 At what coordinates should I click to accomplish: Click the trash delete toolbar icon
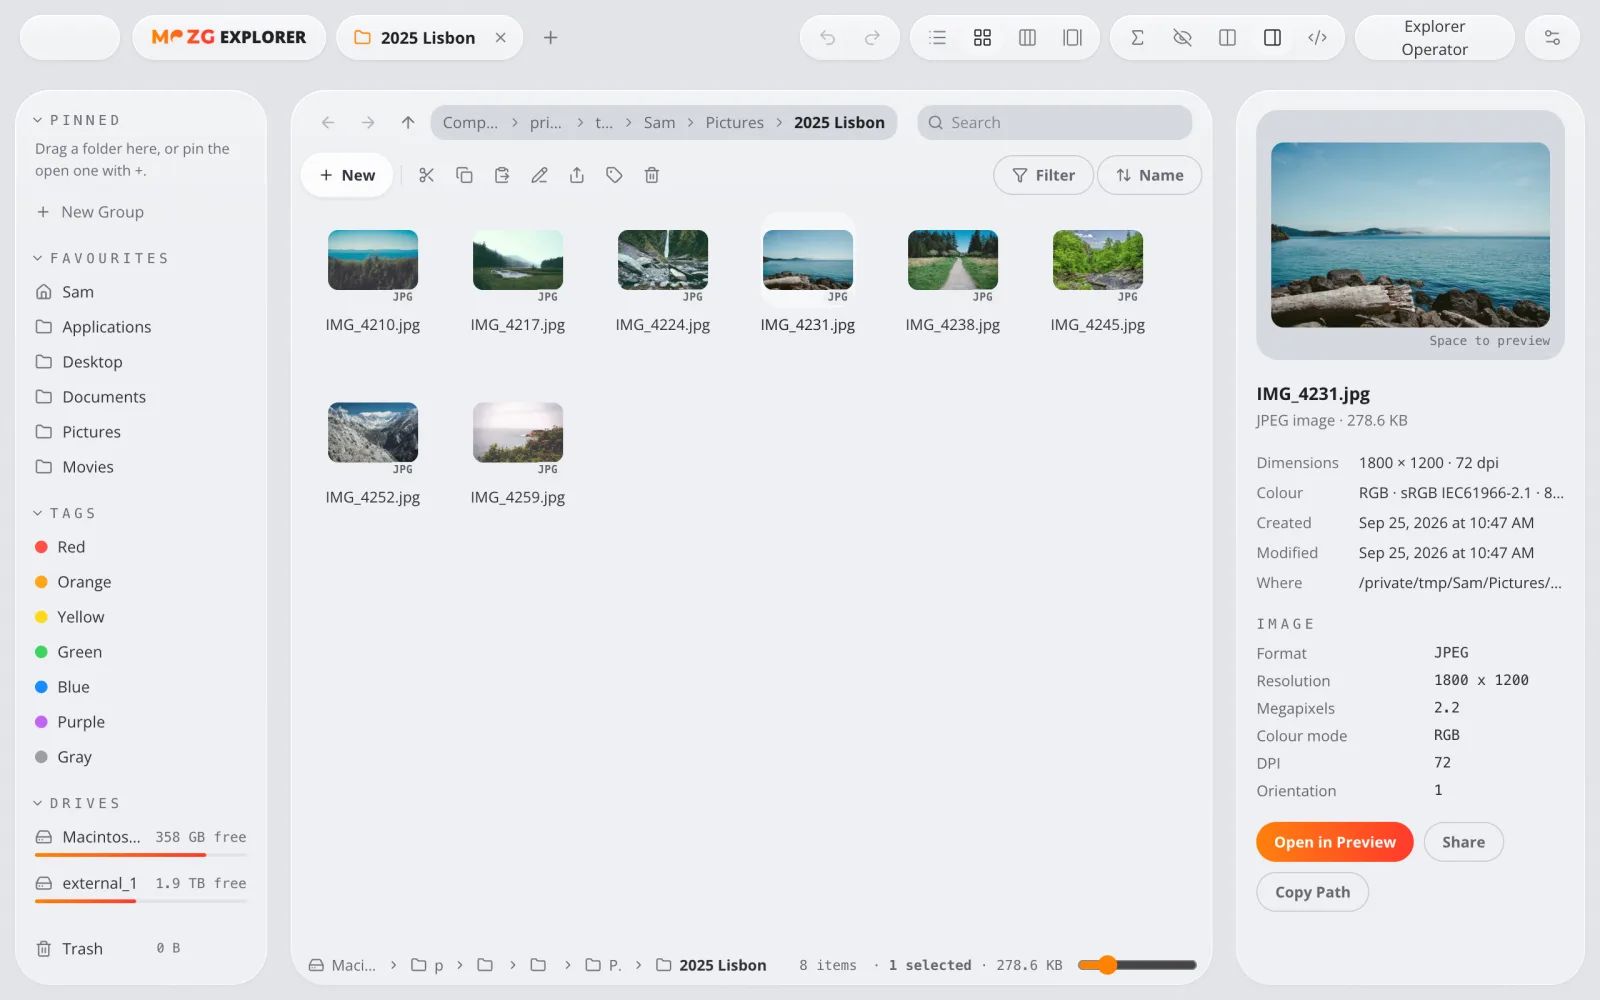pos(652,175)
